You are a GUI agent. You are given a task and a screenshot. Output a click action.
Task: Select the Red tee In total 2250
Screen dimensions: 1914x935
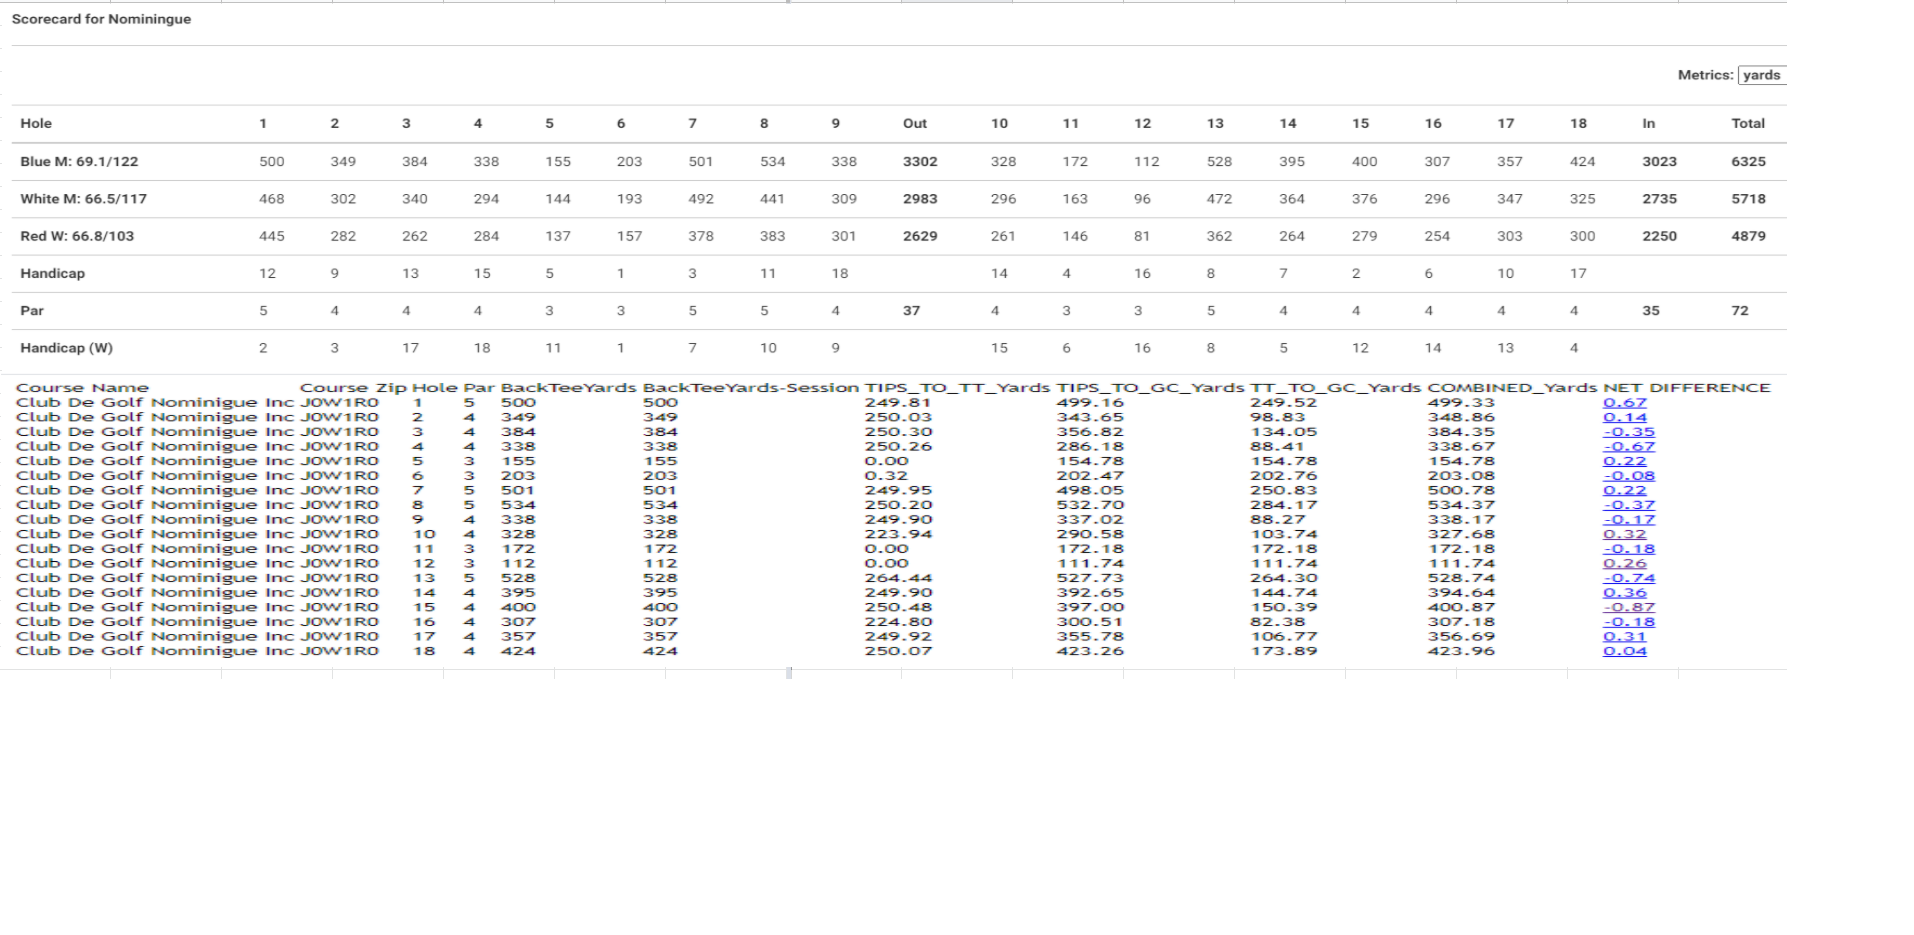[x=1659, y=236]
